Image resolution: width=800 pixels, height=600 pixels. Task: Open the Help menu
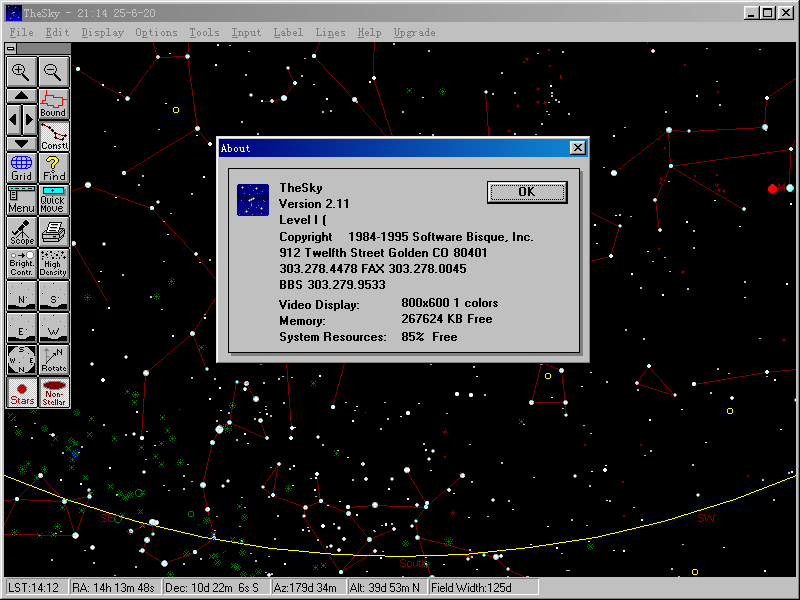[369, 33]
